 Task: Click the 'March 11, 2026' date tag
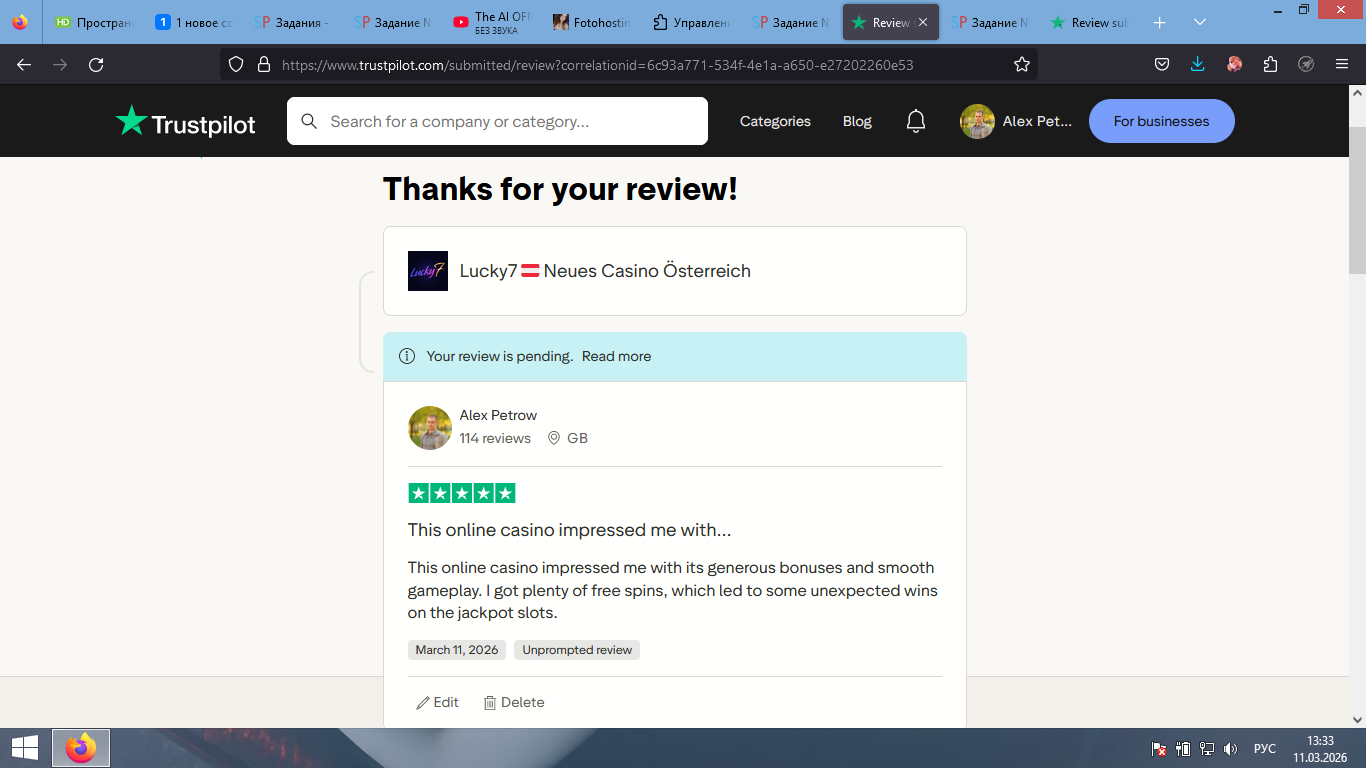pos(457,650)
